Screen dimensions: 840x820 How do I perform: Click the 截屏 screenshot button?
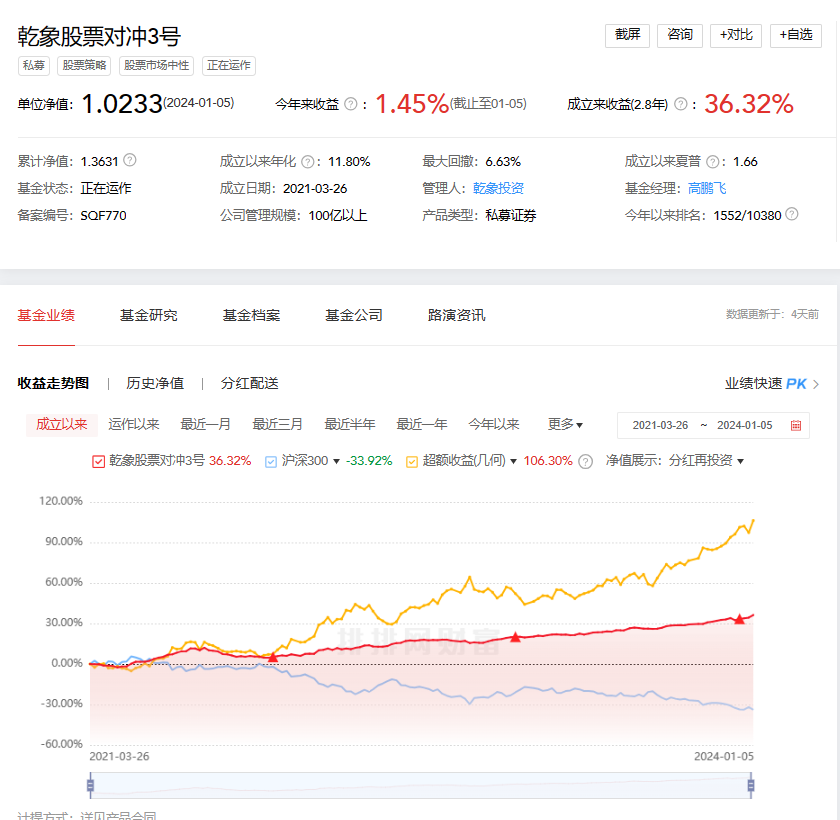[627, 35]
